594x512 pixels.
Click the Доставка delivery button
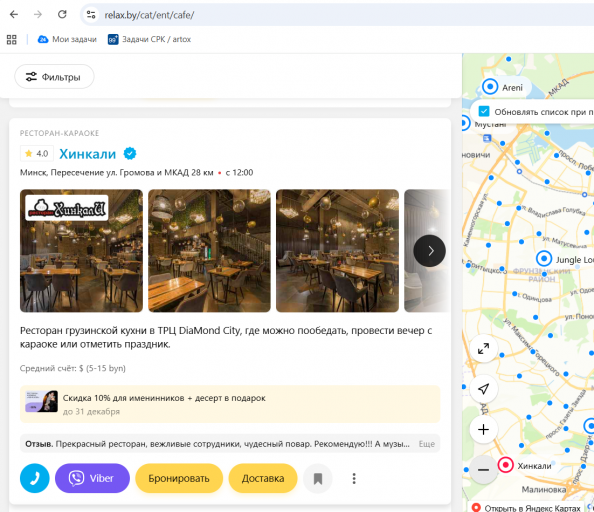tap(263, 478)
